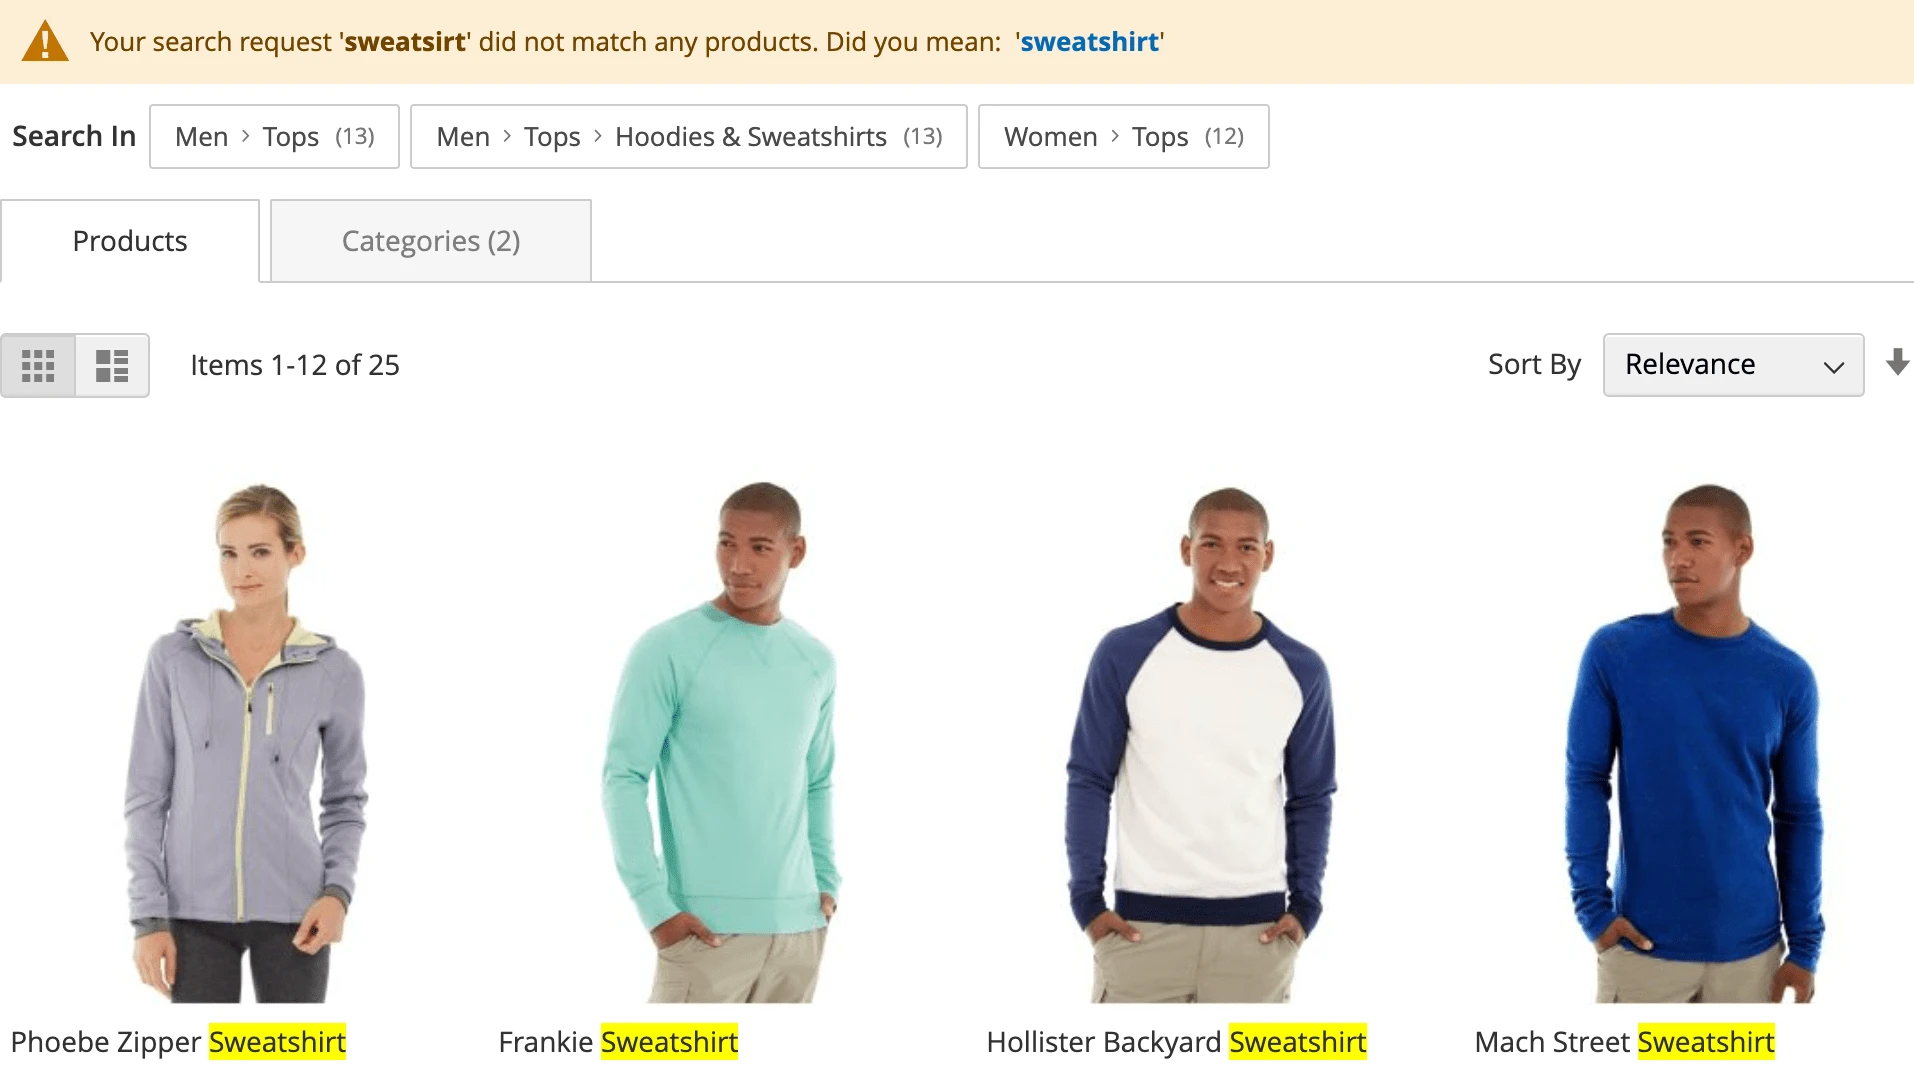The image size is (1914, 1072).
Task: Switch to grid view mode
Action: 39,365
